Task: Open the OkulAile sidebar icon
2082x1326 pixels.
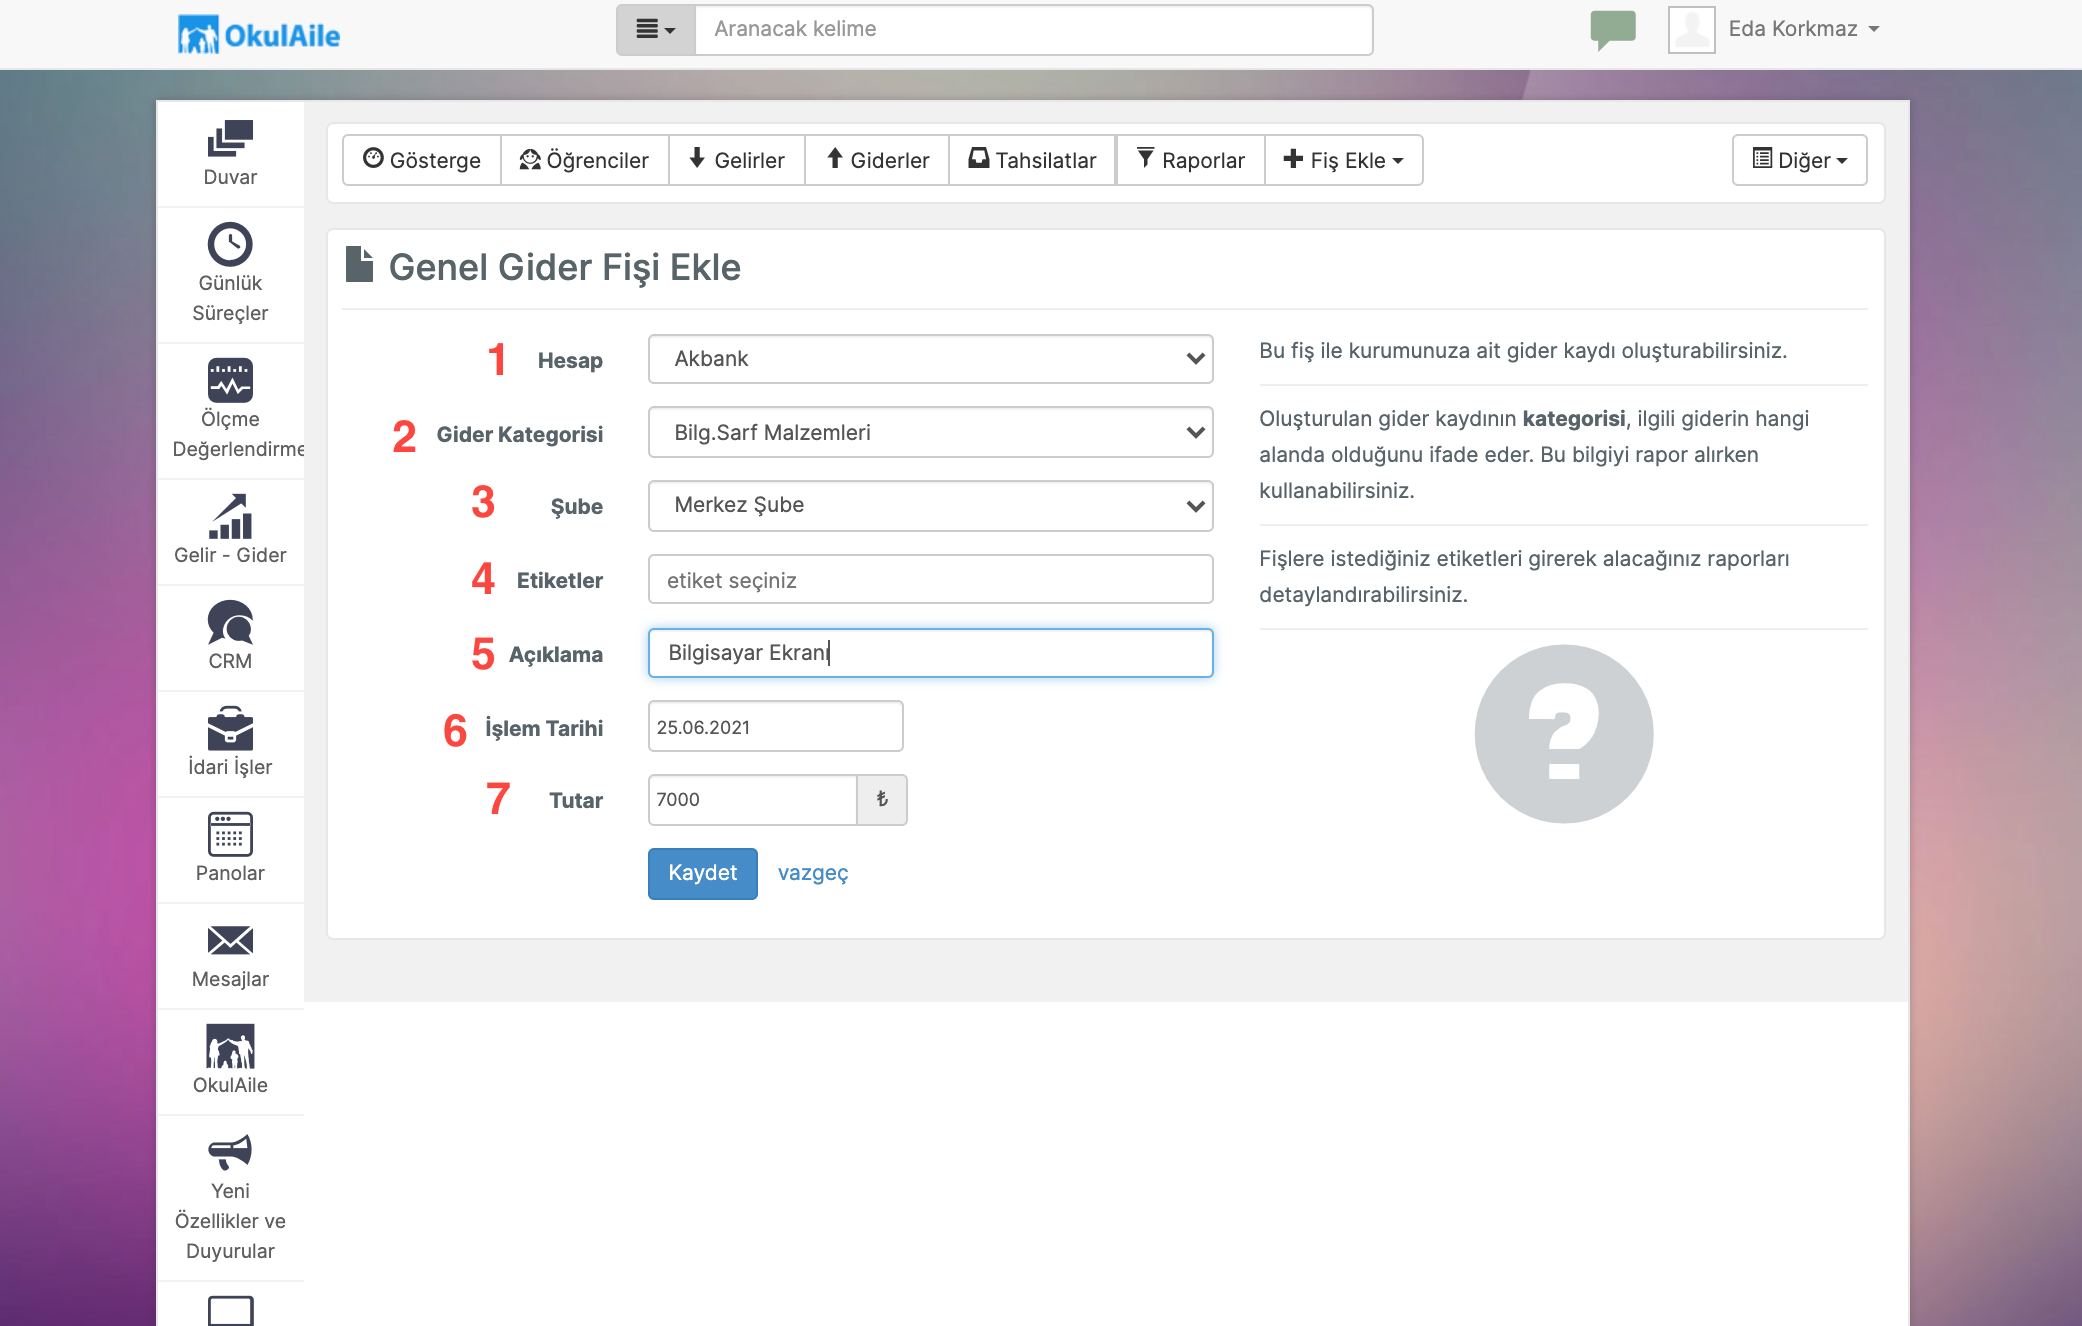Action: pos(230,1046)
